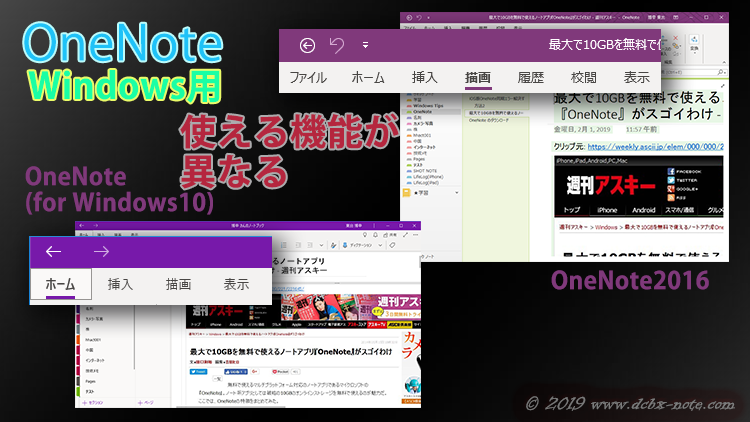Click the ink pen icon beside the dictation button

pos(333,245)
